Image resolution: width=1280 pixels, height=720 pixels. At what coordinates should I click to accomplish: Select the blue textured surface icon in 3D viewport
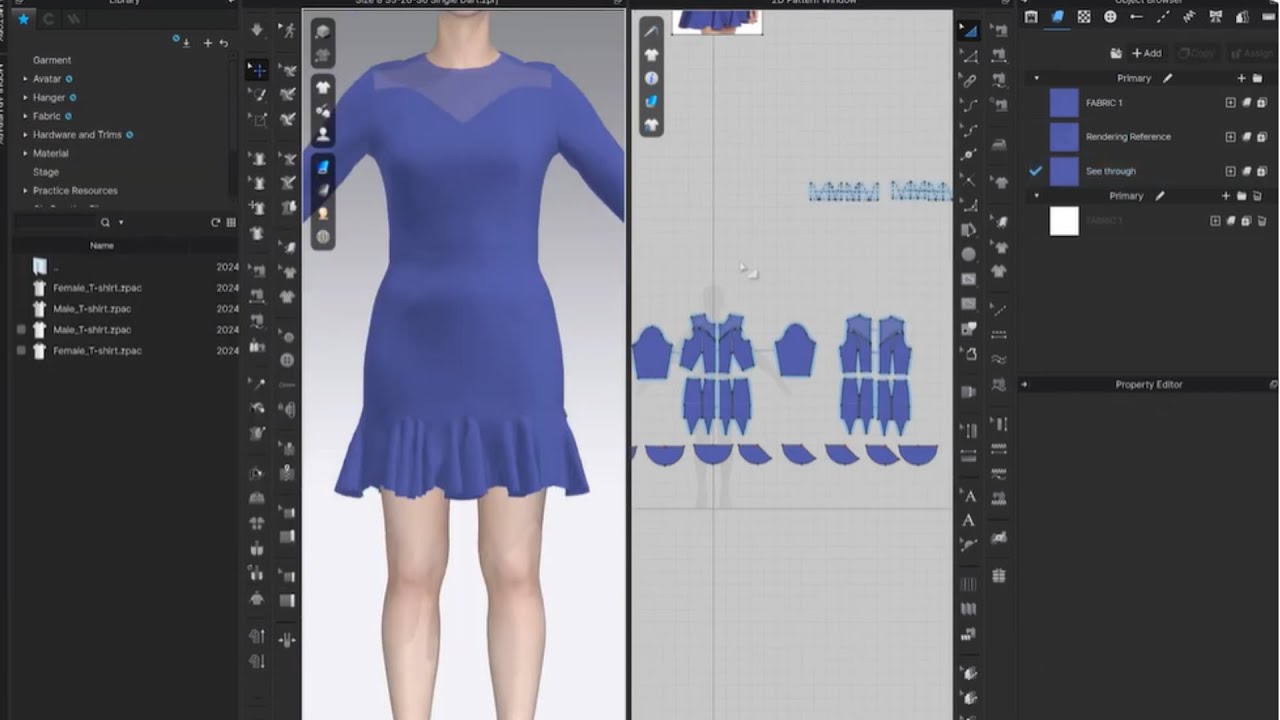point(323,167)
